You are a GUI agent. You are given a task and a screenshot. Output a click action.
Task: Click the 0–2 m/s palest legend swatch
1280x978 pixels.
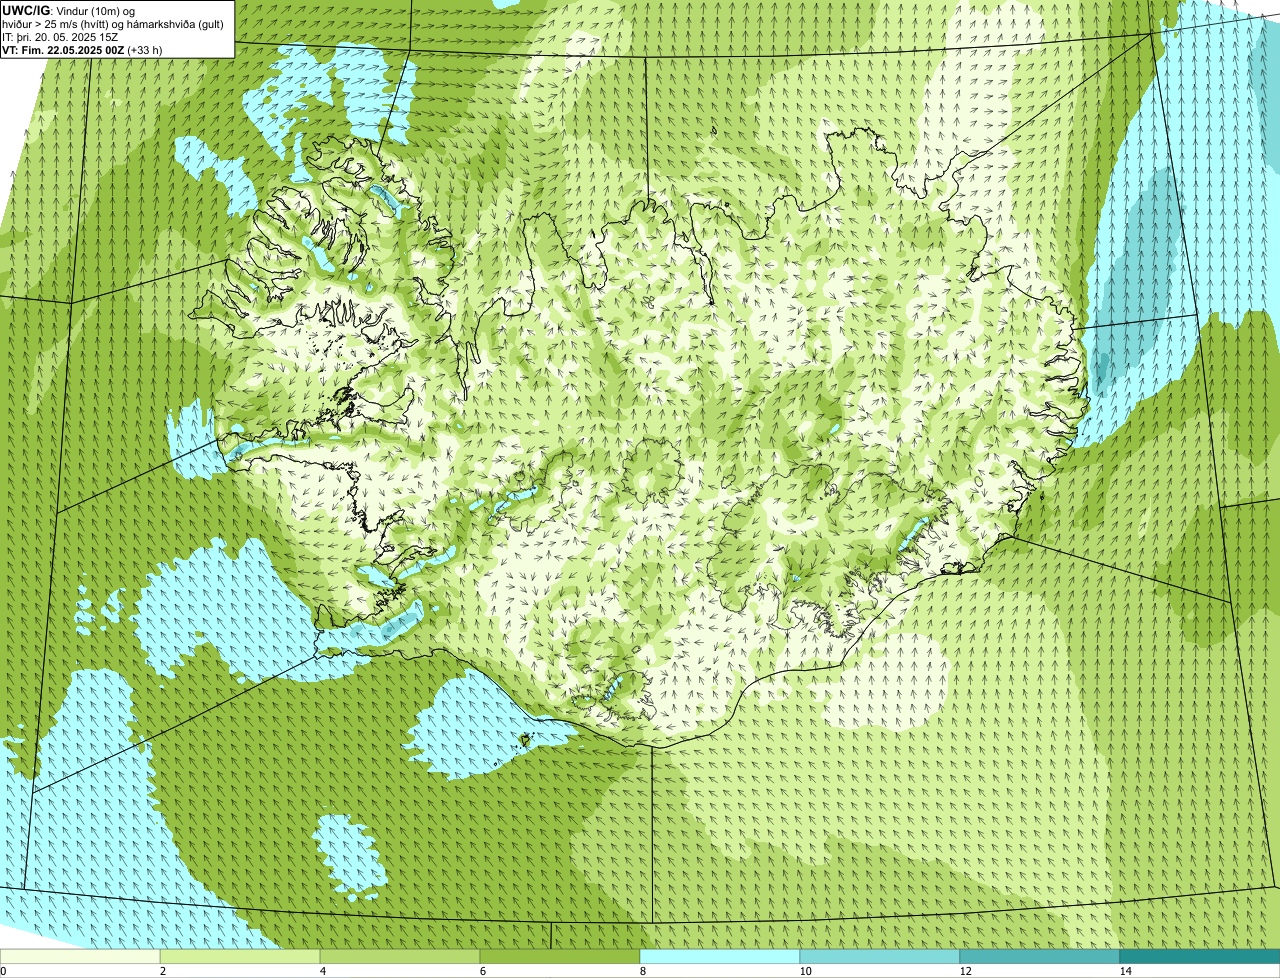tap(80, 957)
